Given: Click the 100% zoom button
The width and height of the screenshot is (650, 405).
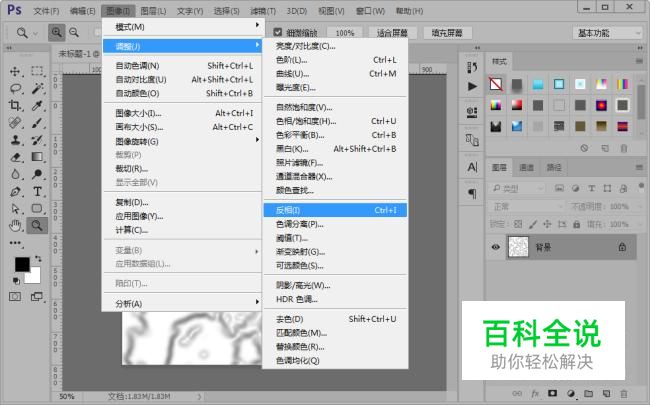Looking at the screenshot, I should [x=344, y=33].
